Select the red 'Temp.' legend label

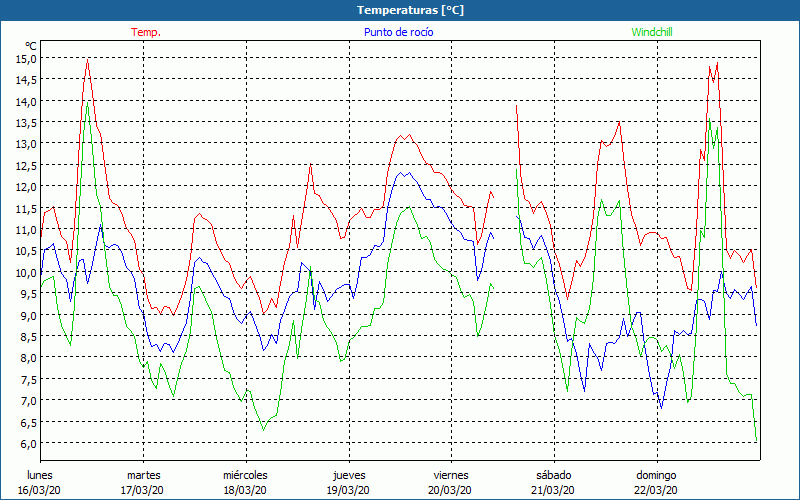[x=146, y=32]
